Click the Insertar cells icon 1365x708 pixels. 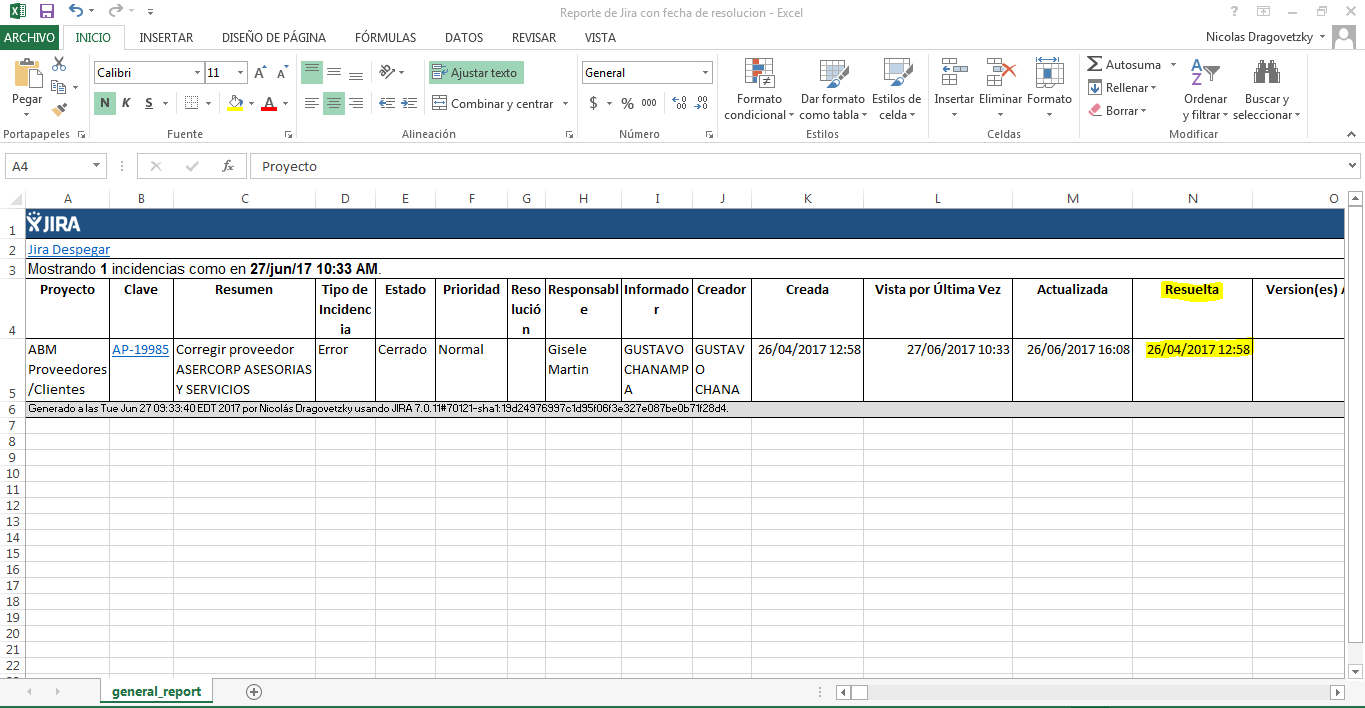[x=954, y=73]
